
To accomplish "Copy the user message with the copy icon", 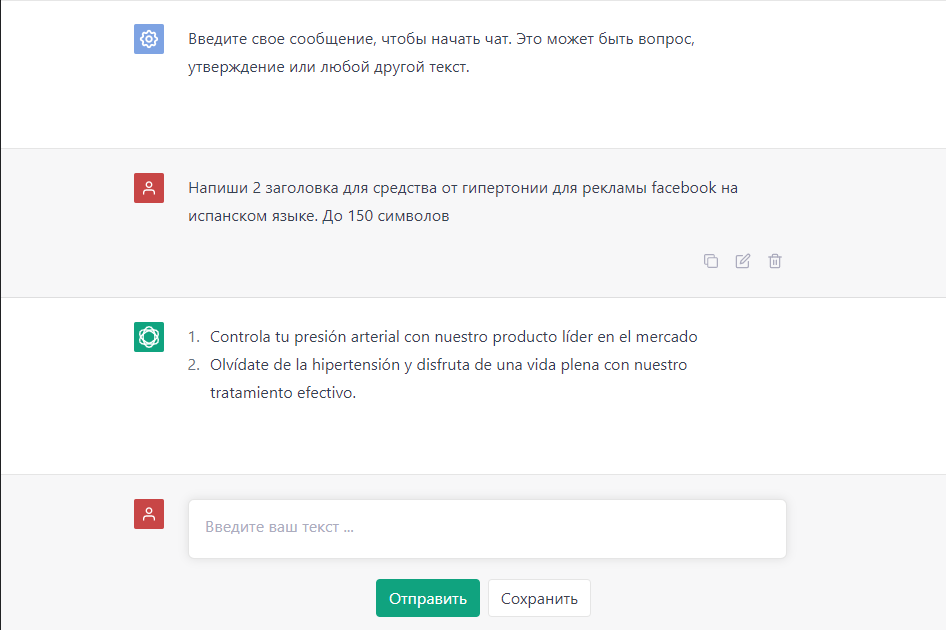I will pos(711,261).
